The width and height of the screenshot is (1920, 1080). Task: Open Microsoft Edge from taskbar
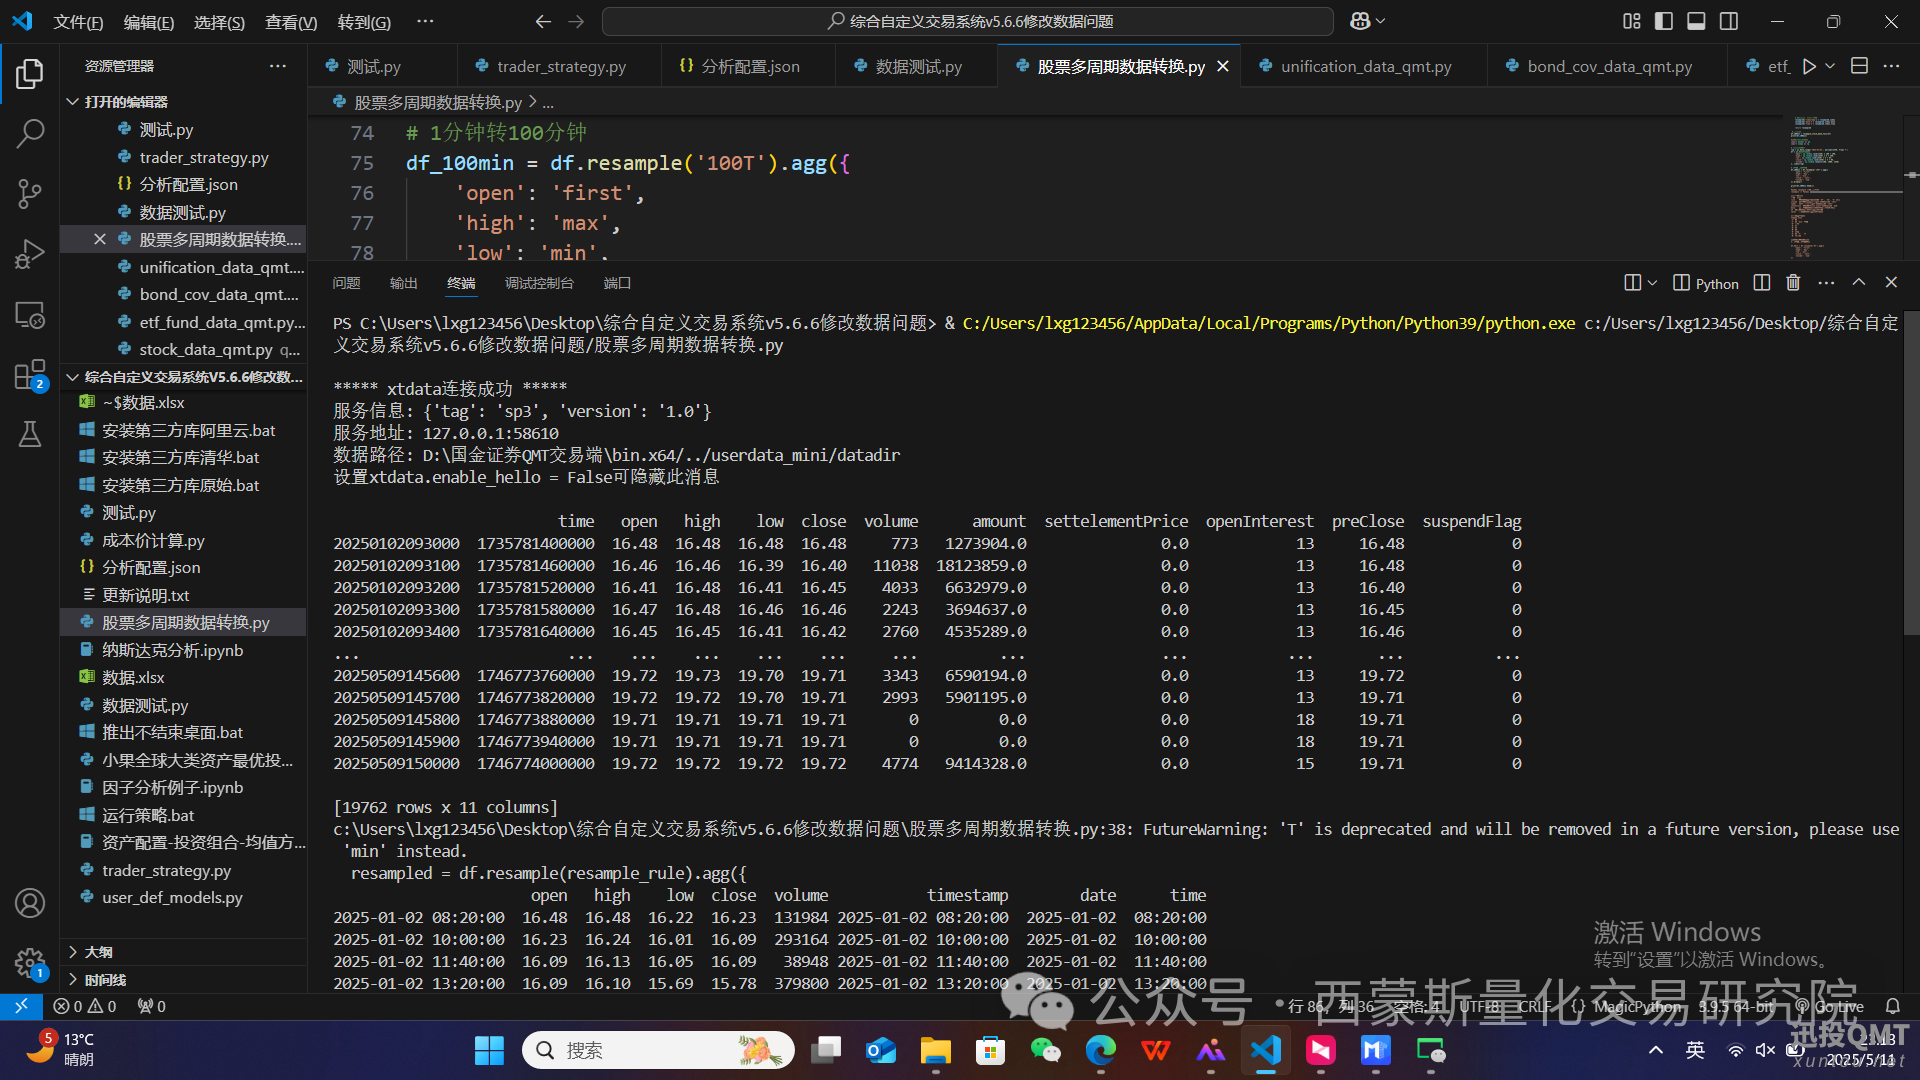(1100, 1050)
